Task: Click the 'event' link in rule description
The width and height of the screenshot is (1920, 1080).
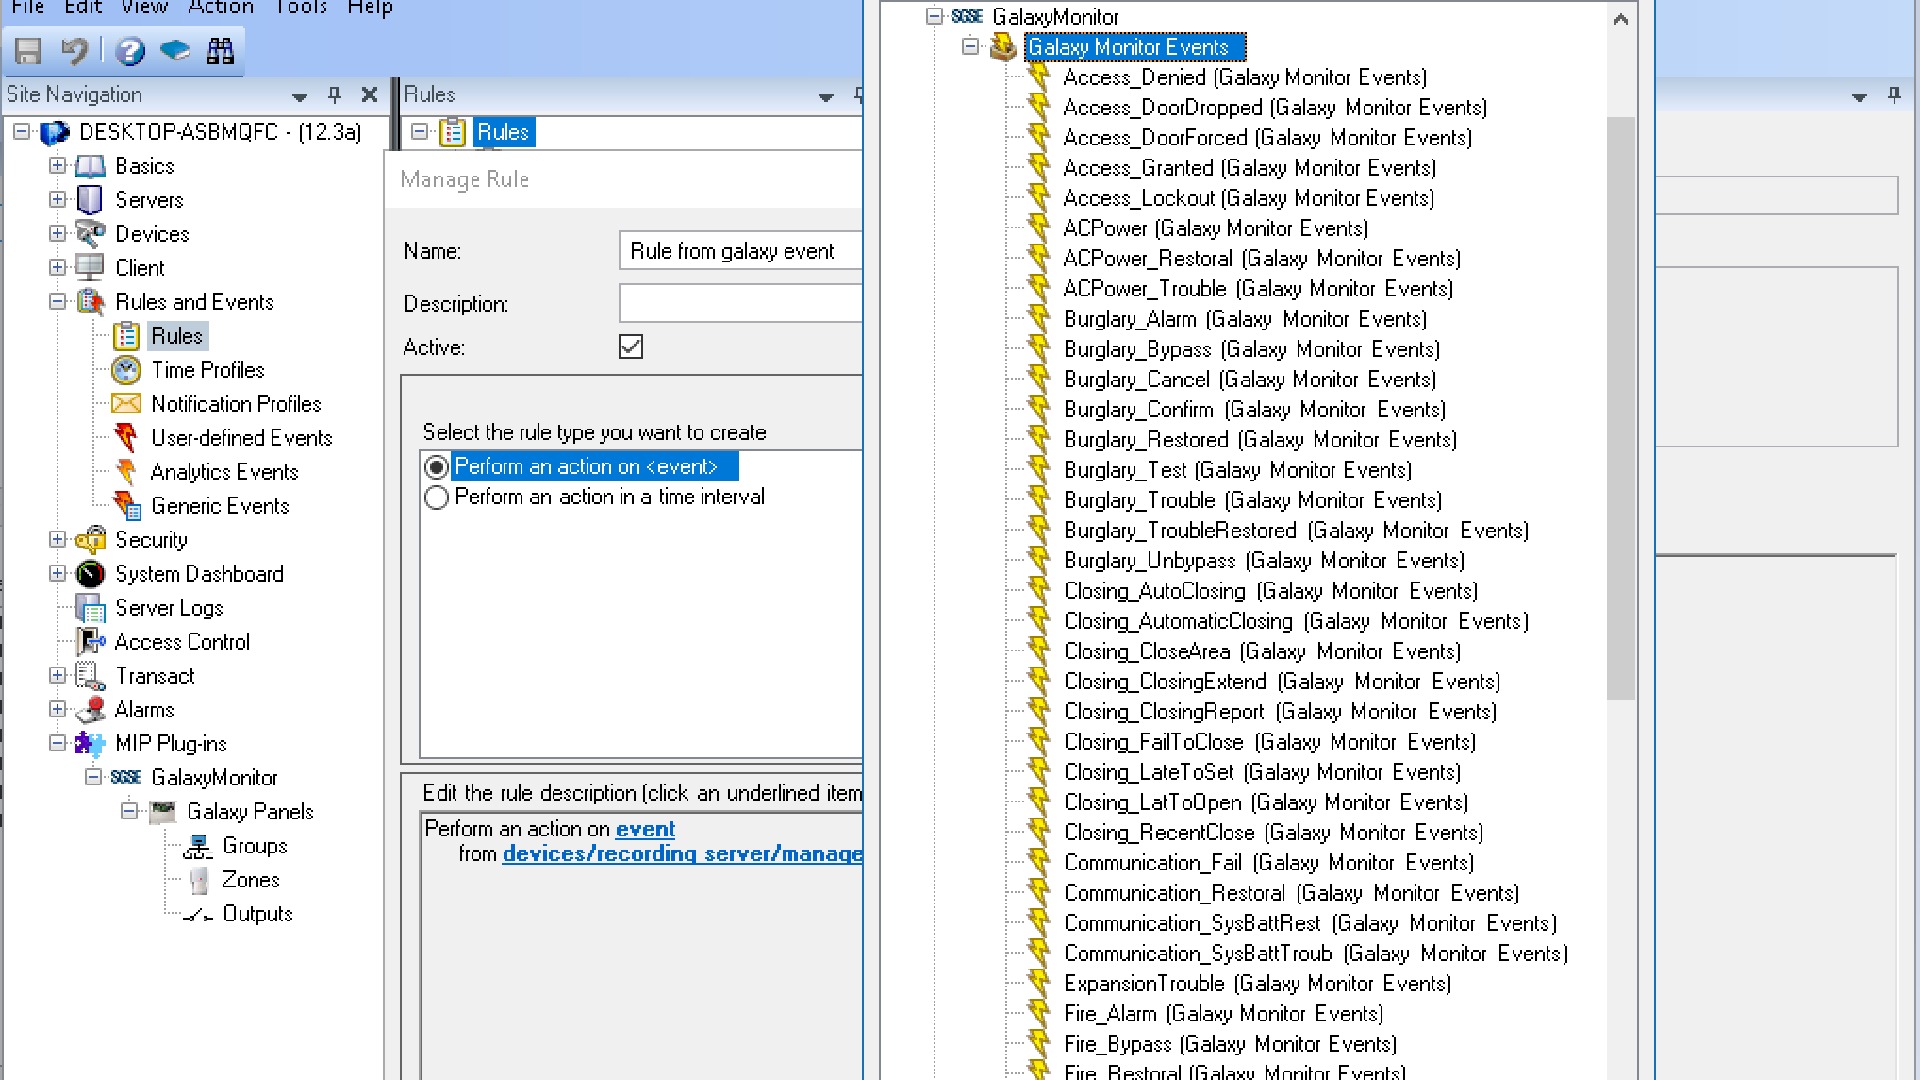Action: [645, 829]
